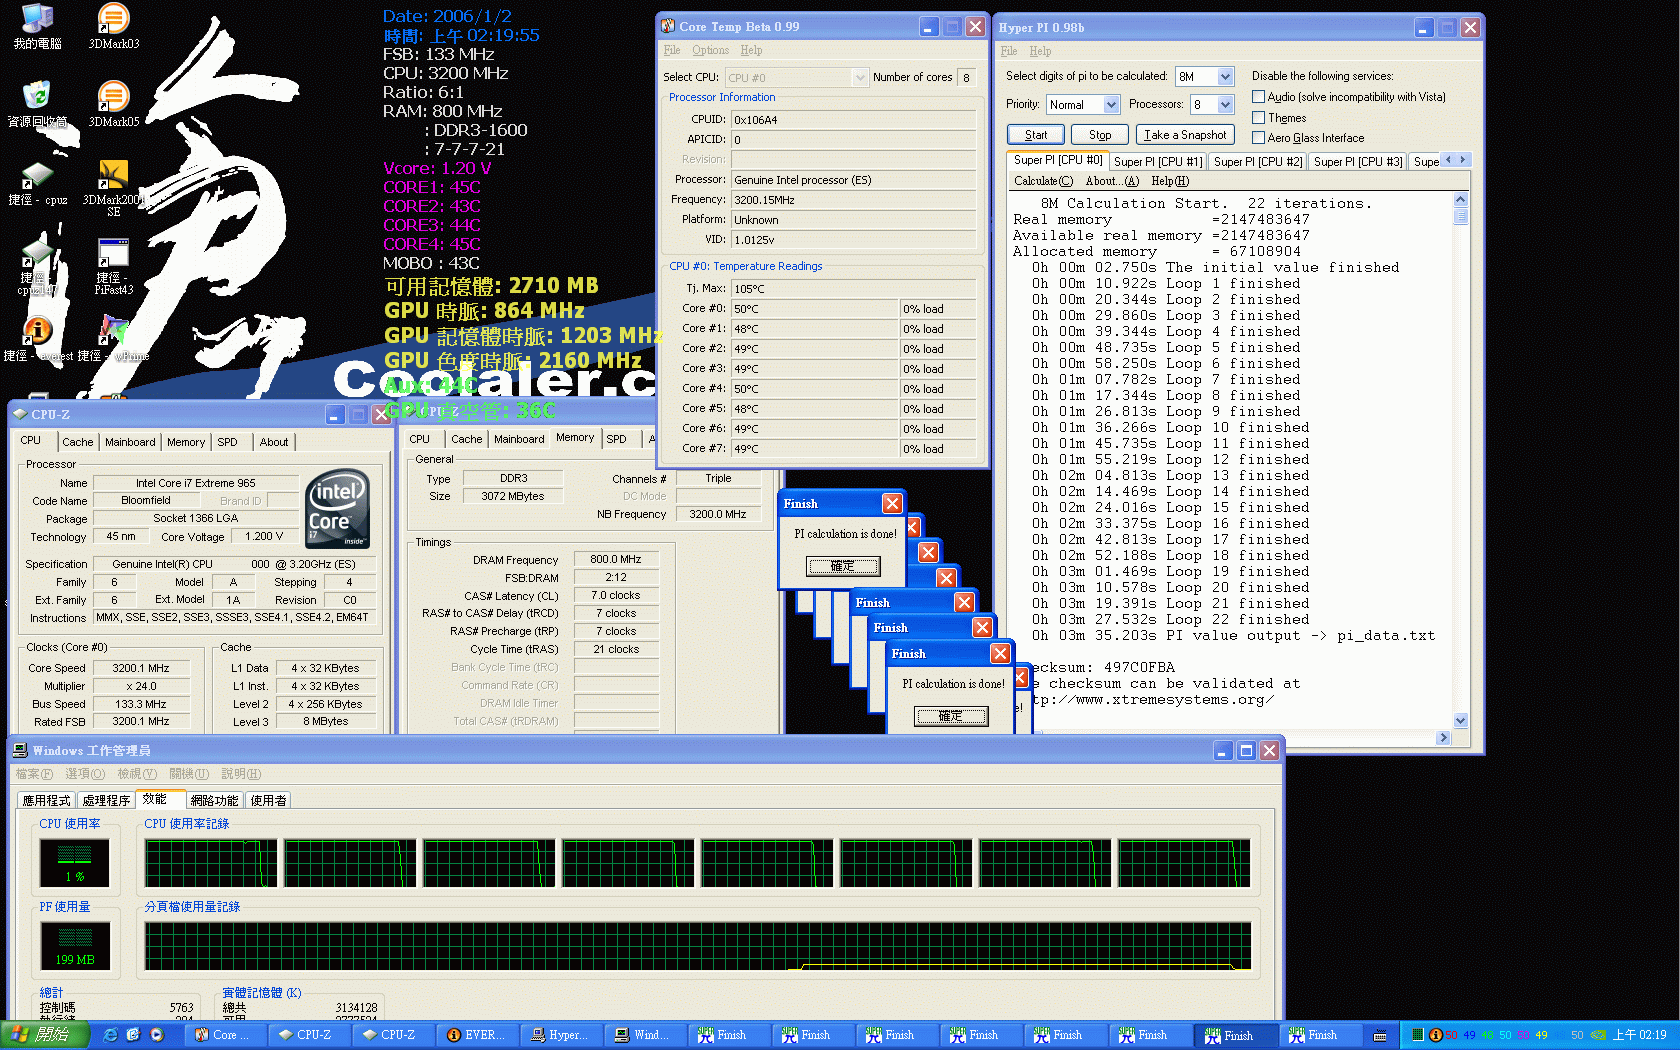
Task: Click the keyboard language bar icon on the taskbar
Action: tap(1380, 1036)
